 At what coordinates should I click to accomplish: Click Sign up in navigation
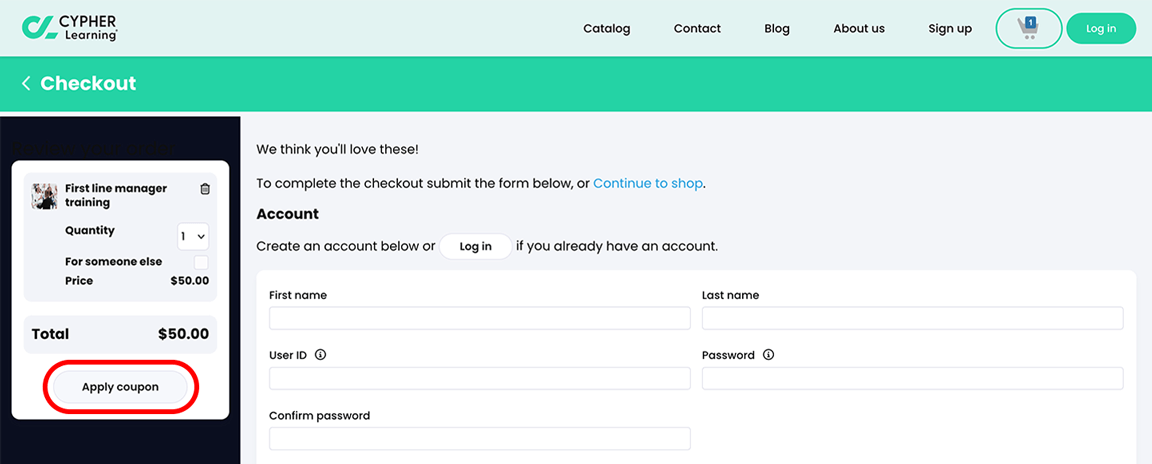pyautogui.click(x=950, y=29)
